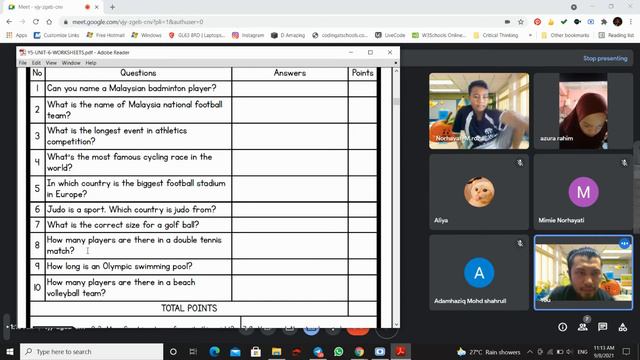Open LiveCode bookmark

pos(390,36)
